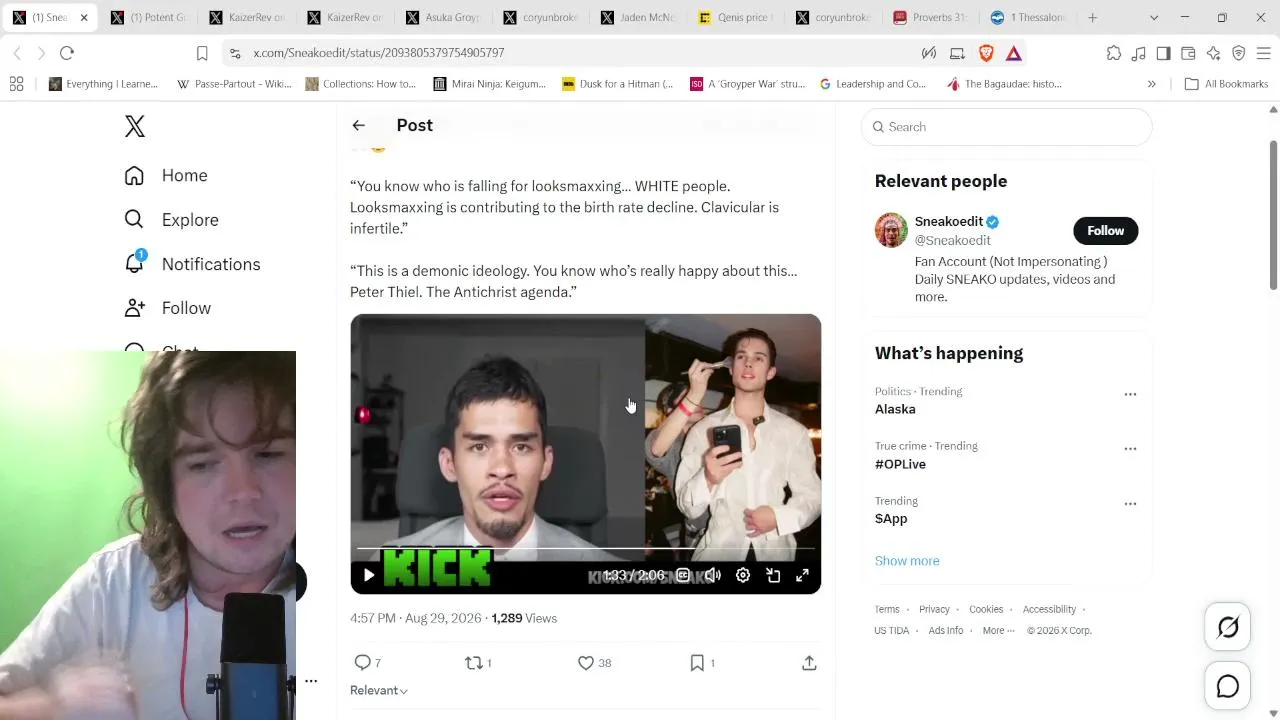Open the Accessibility footer link
This screenshot has height=720, width=1280.
coord(1049,609)
